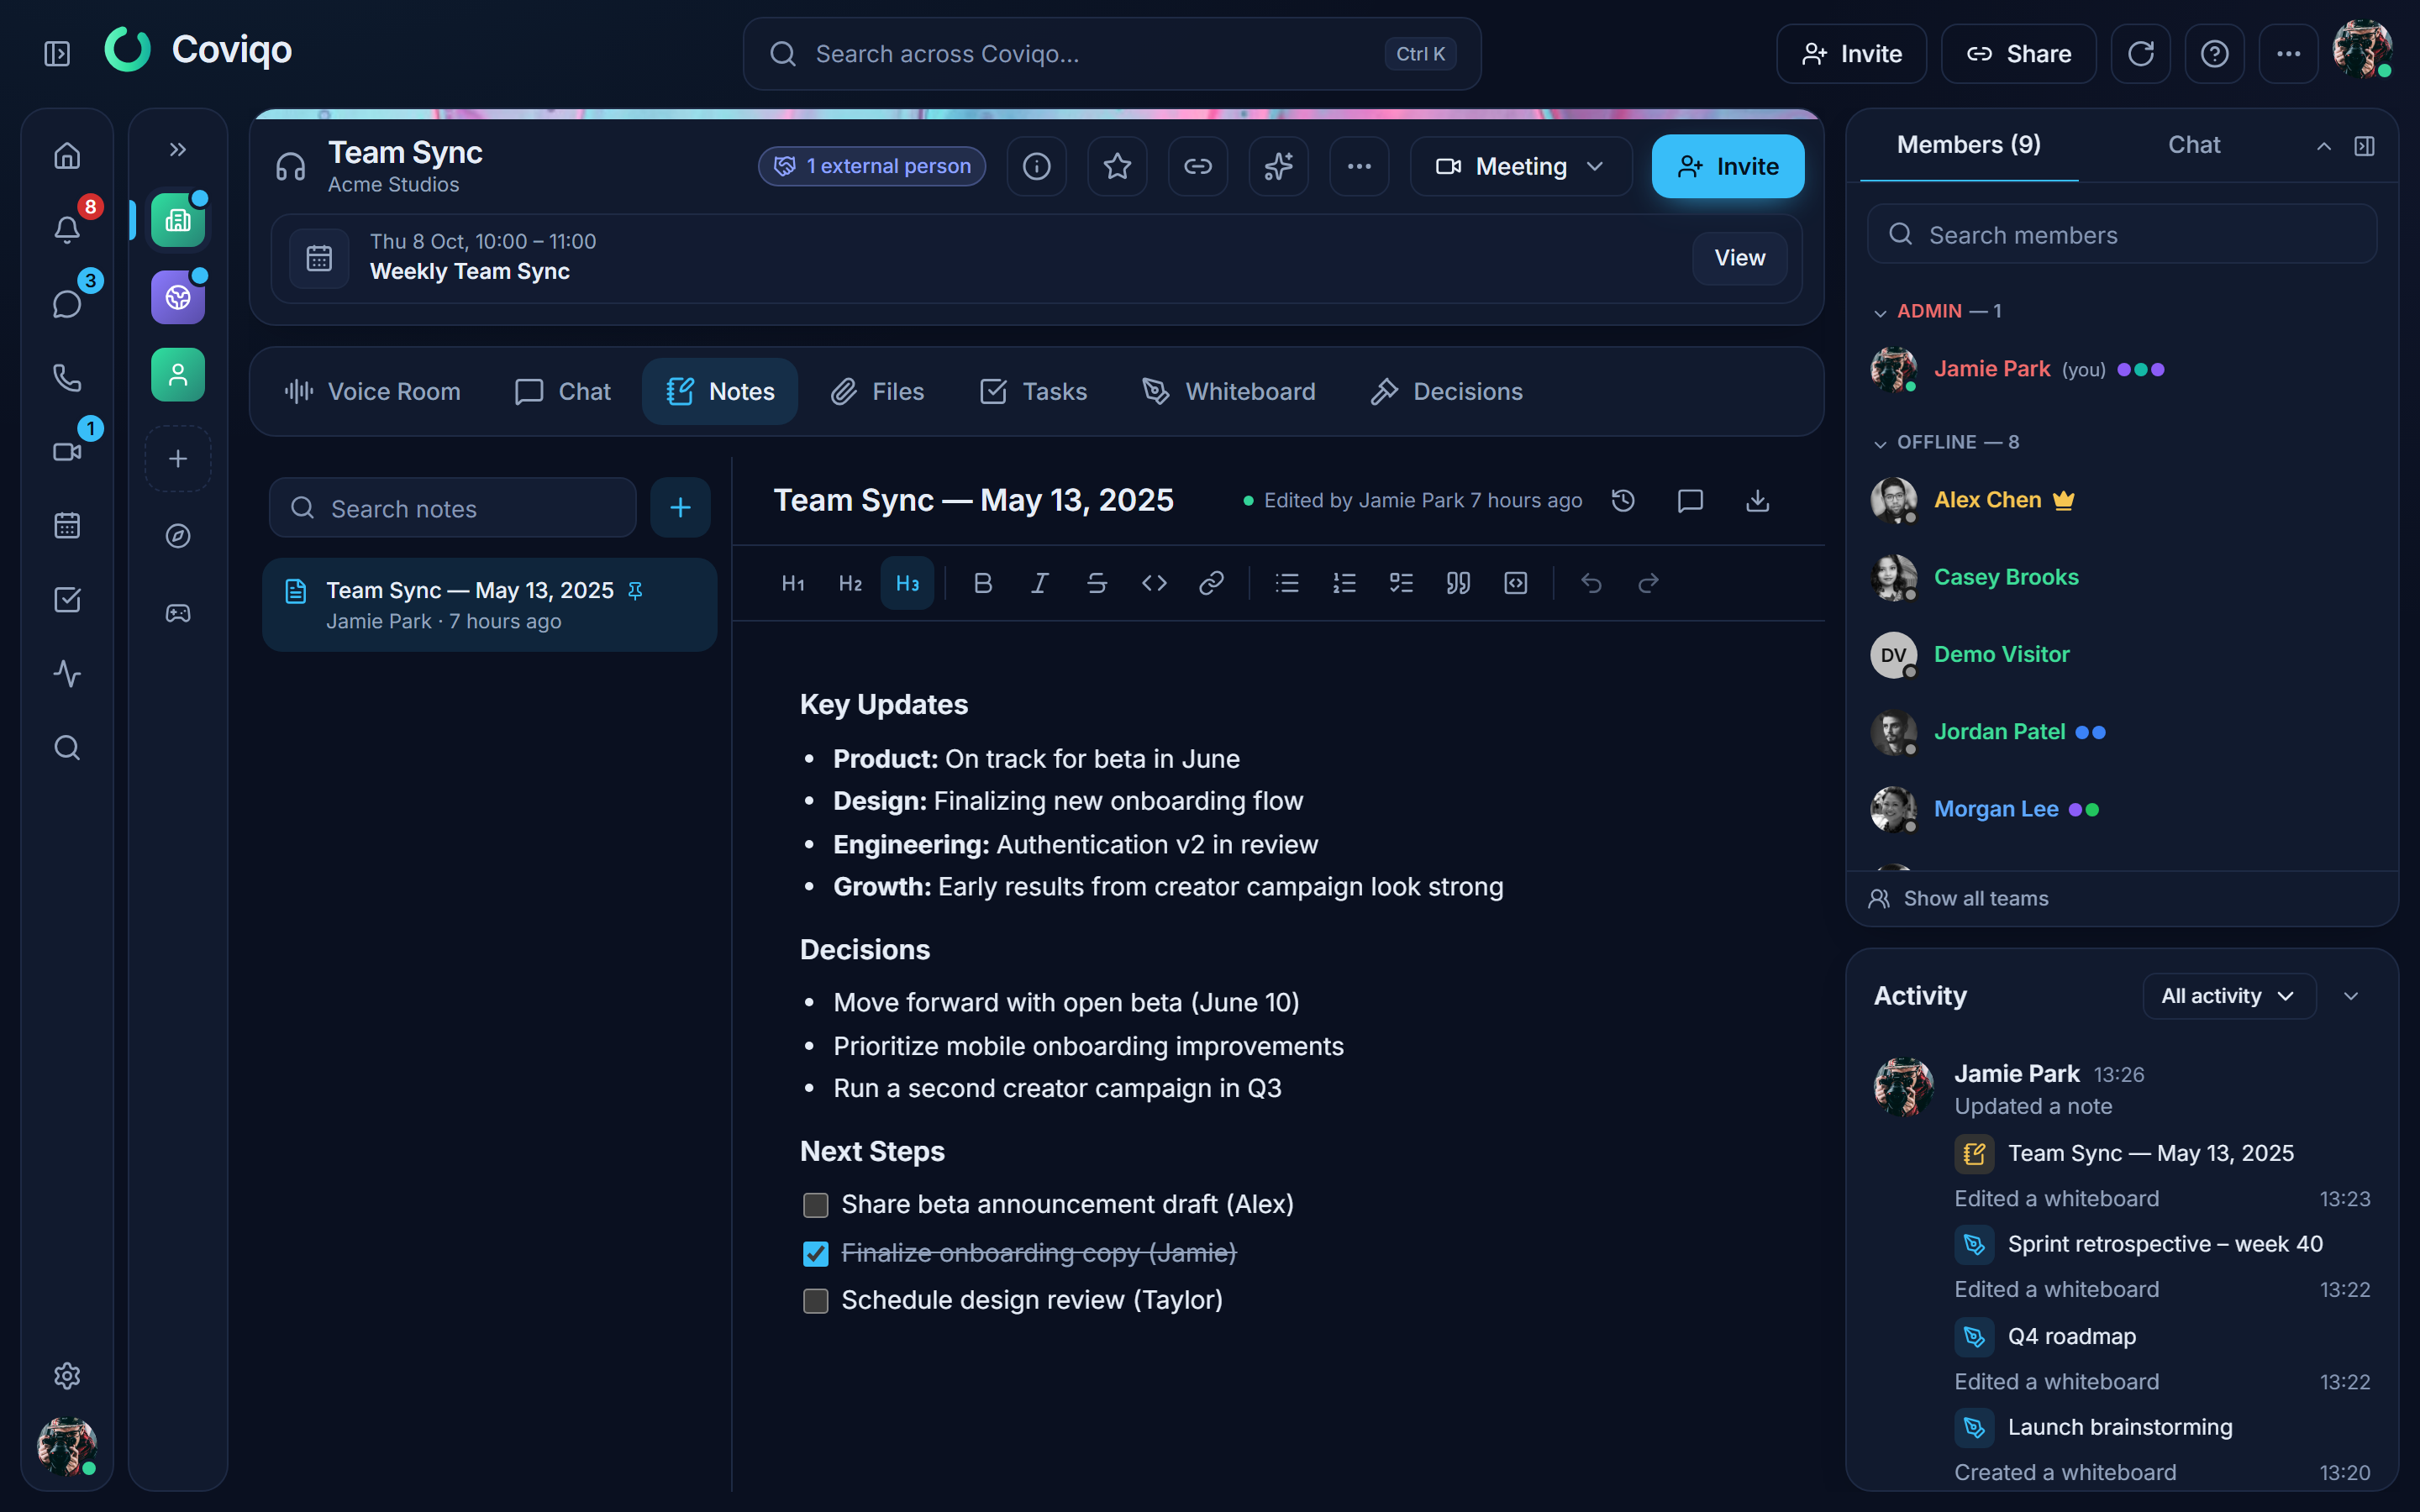
Task: Create a new note with plus button
Action: 680,508
